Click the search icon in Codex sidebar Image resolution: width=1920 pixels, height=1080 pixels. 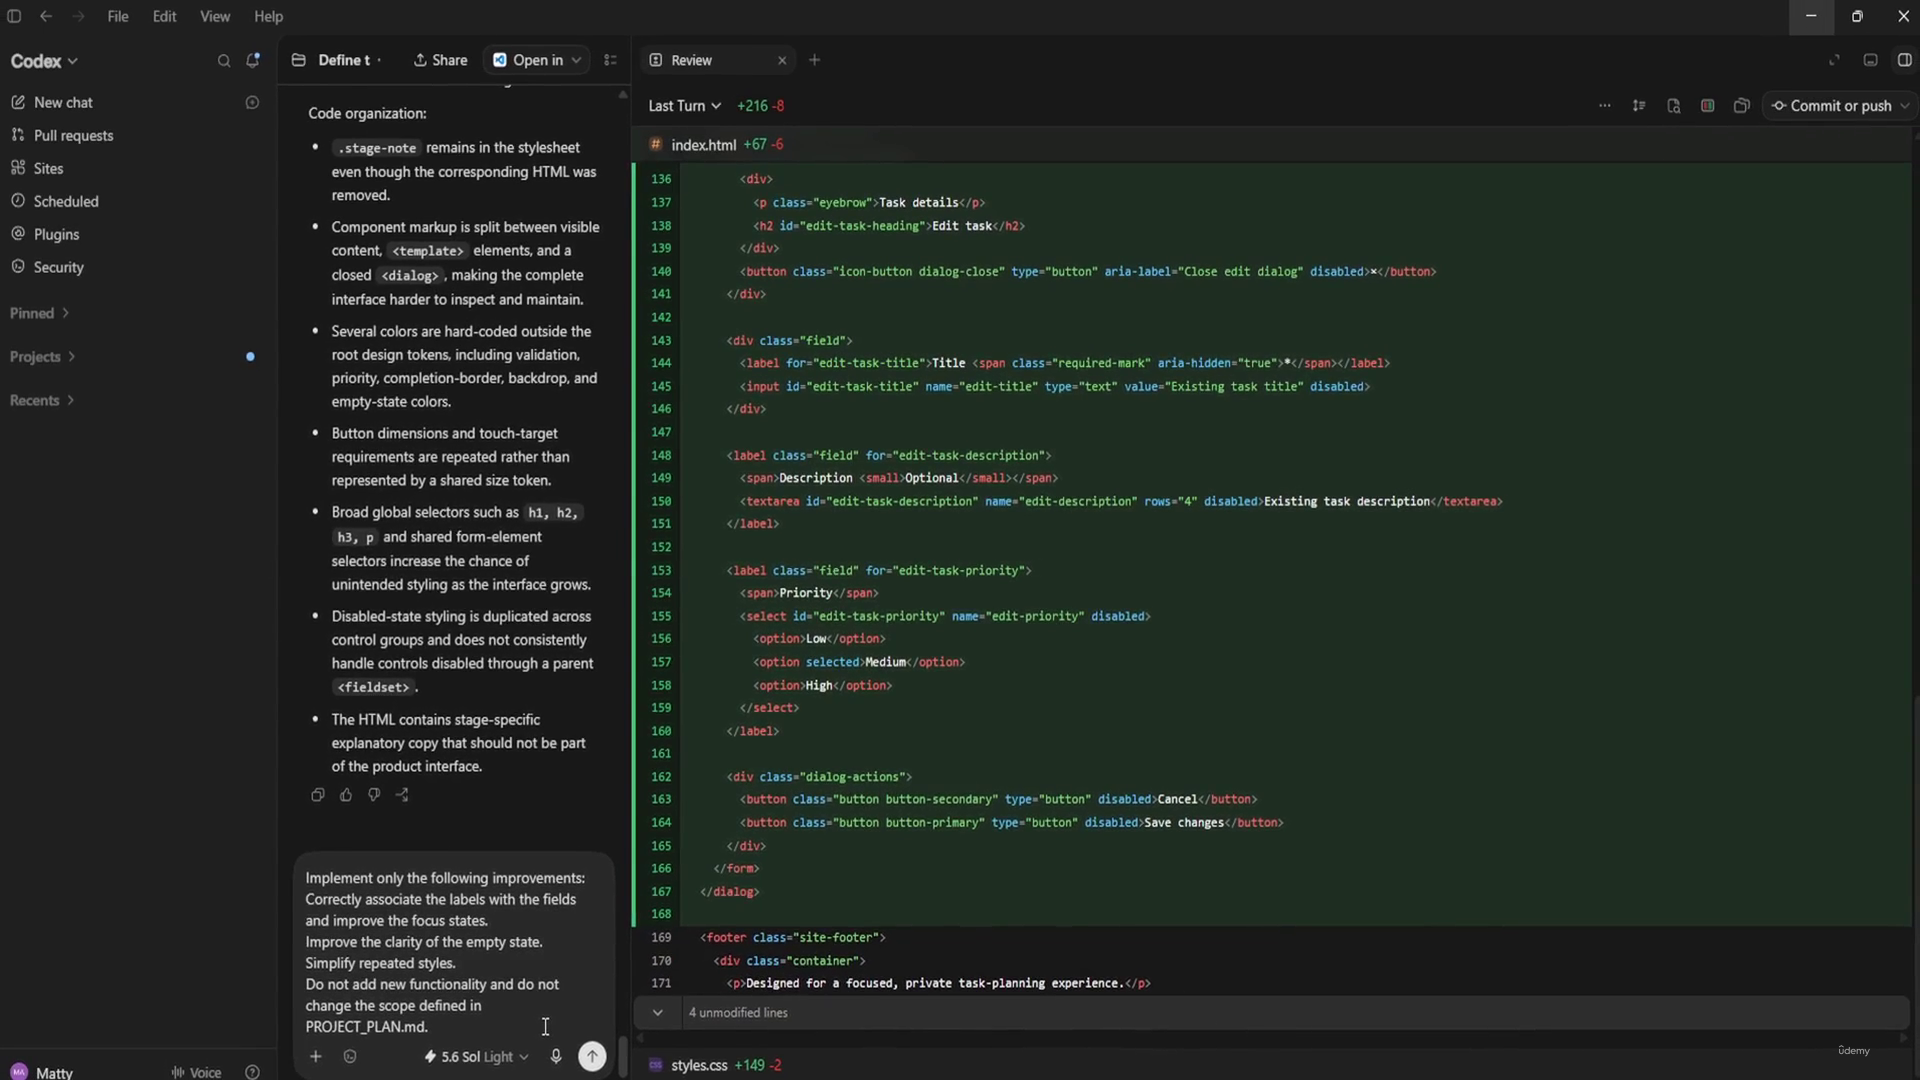tap(224, 61)
